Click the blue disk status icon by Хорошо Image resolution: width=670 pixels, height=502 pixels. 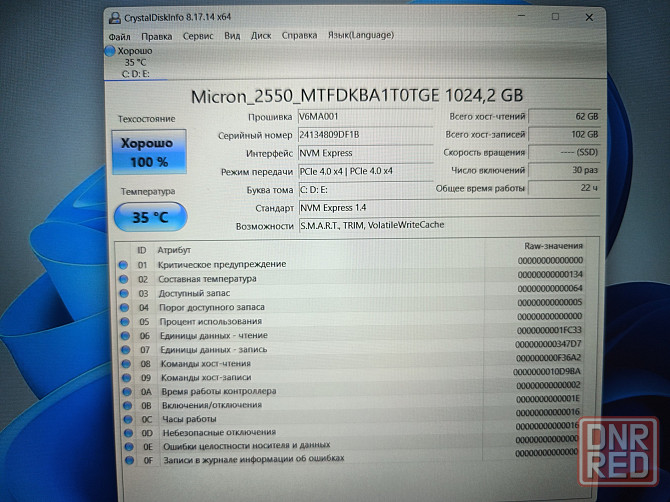110,51
